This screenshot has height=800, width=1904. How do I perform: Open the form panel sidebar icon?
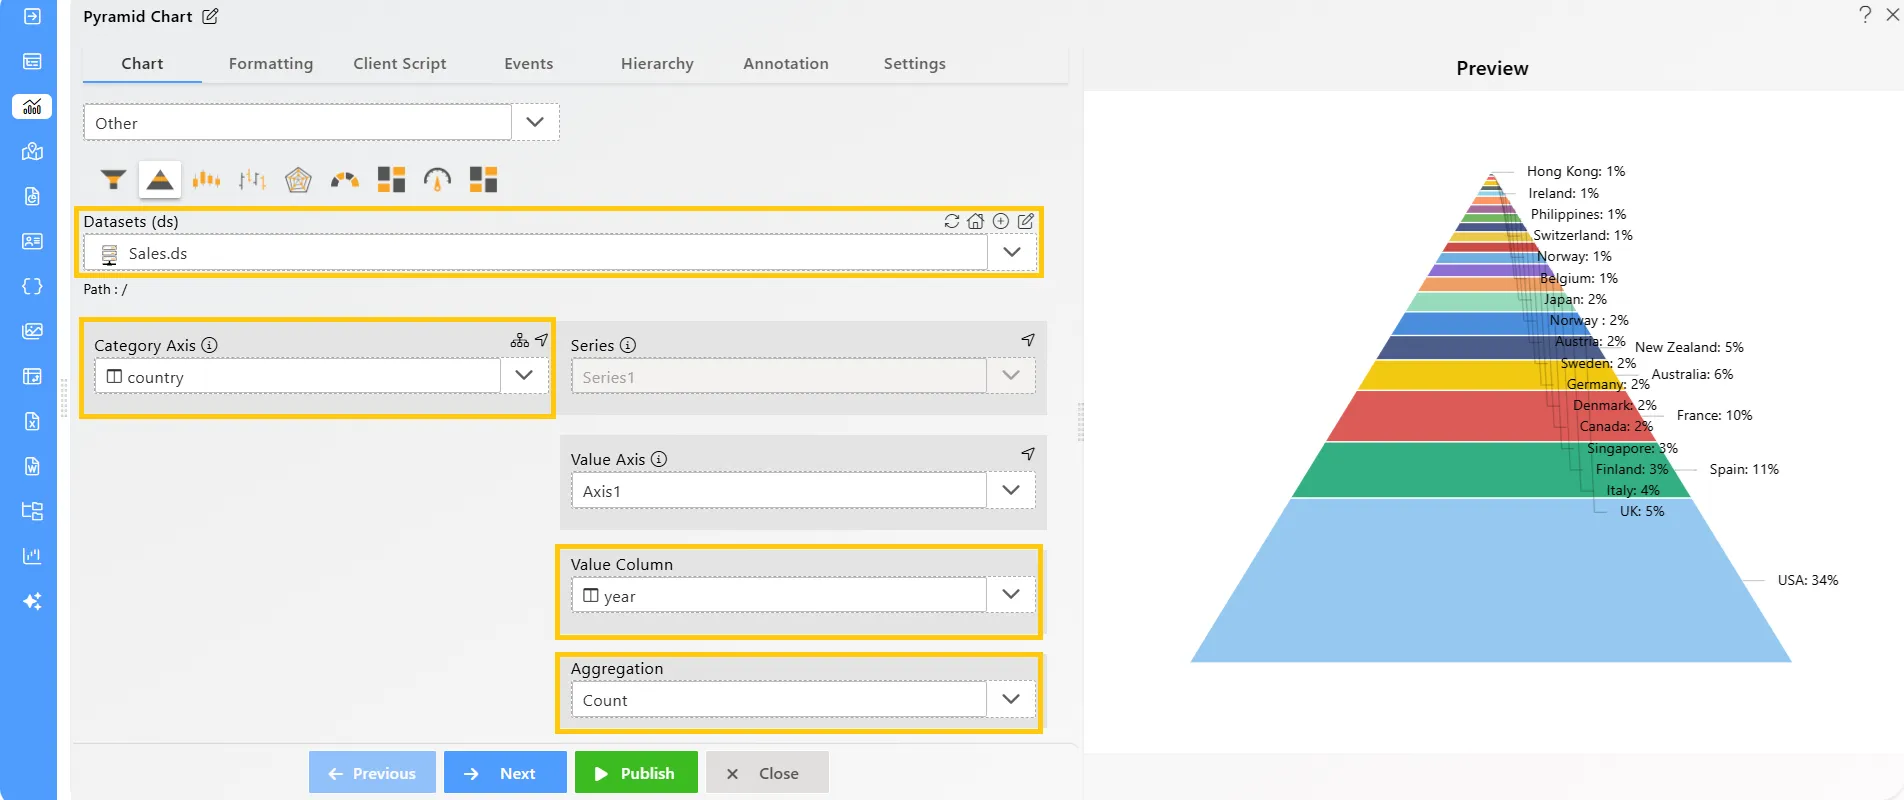(32, 61)
